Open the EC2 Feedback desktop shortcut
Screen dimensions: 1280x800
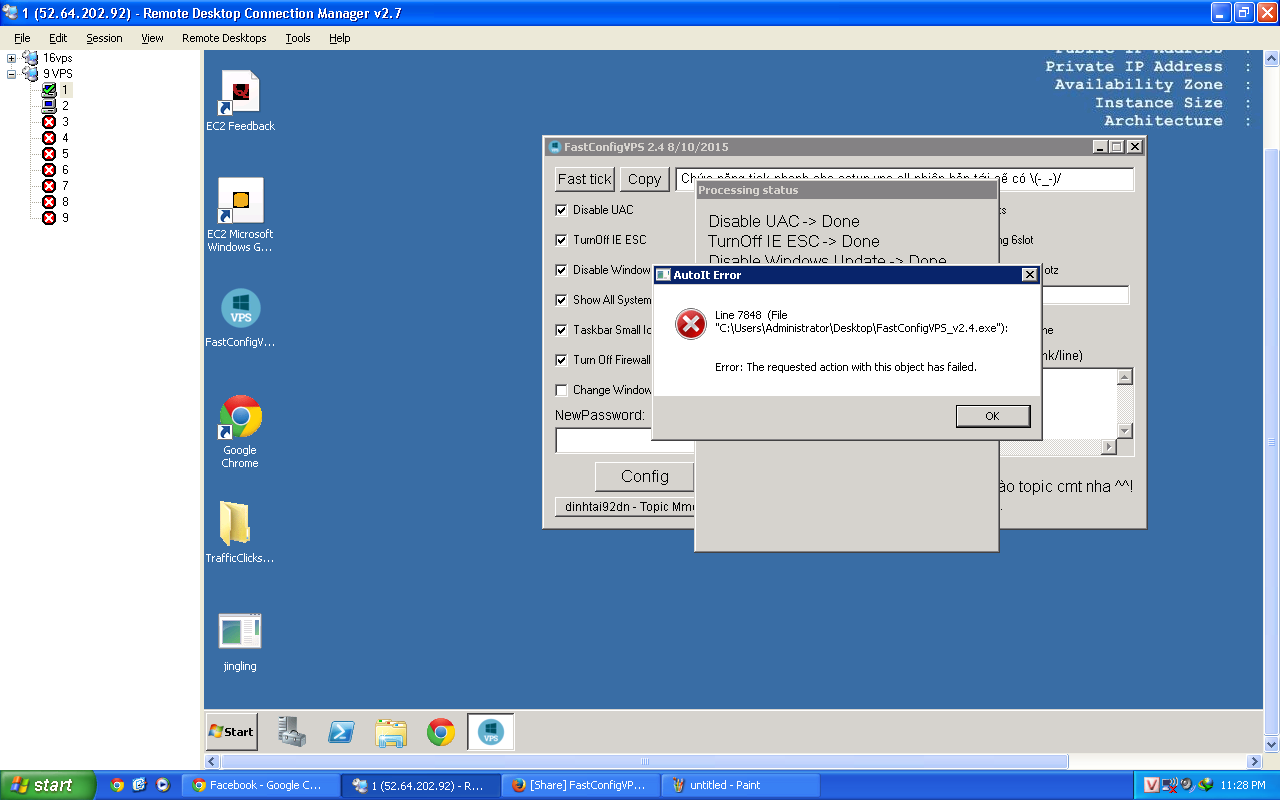coord(240,100)
